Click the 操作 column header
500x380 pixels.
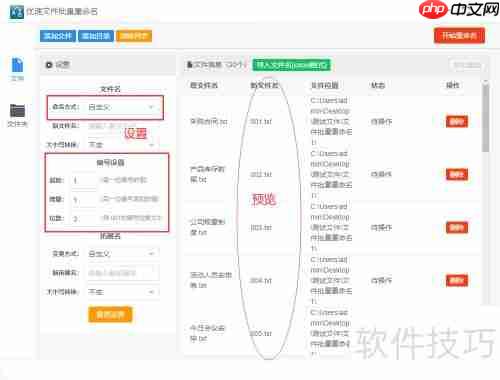coord(453,85)
